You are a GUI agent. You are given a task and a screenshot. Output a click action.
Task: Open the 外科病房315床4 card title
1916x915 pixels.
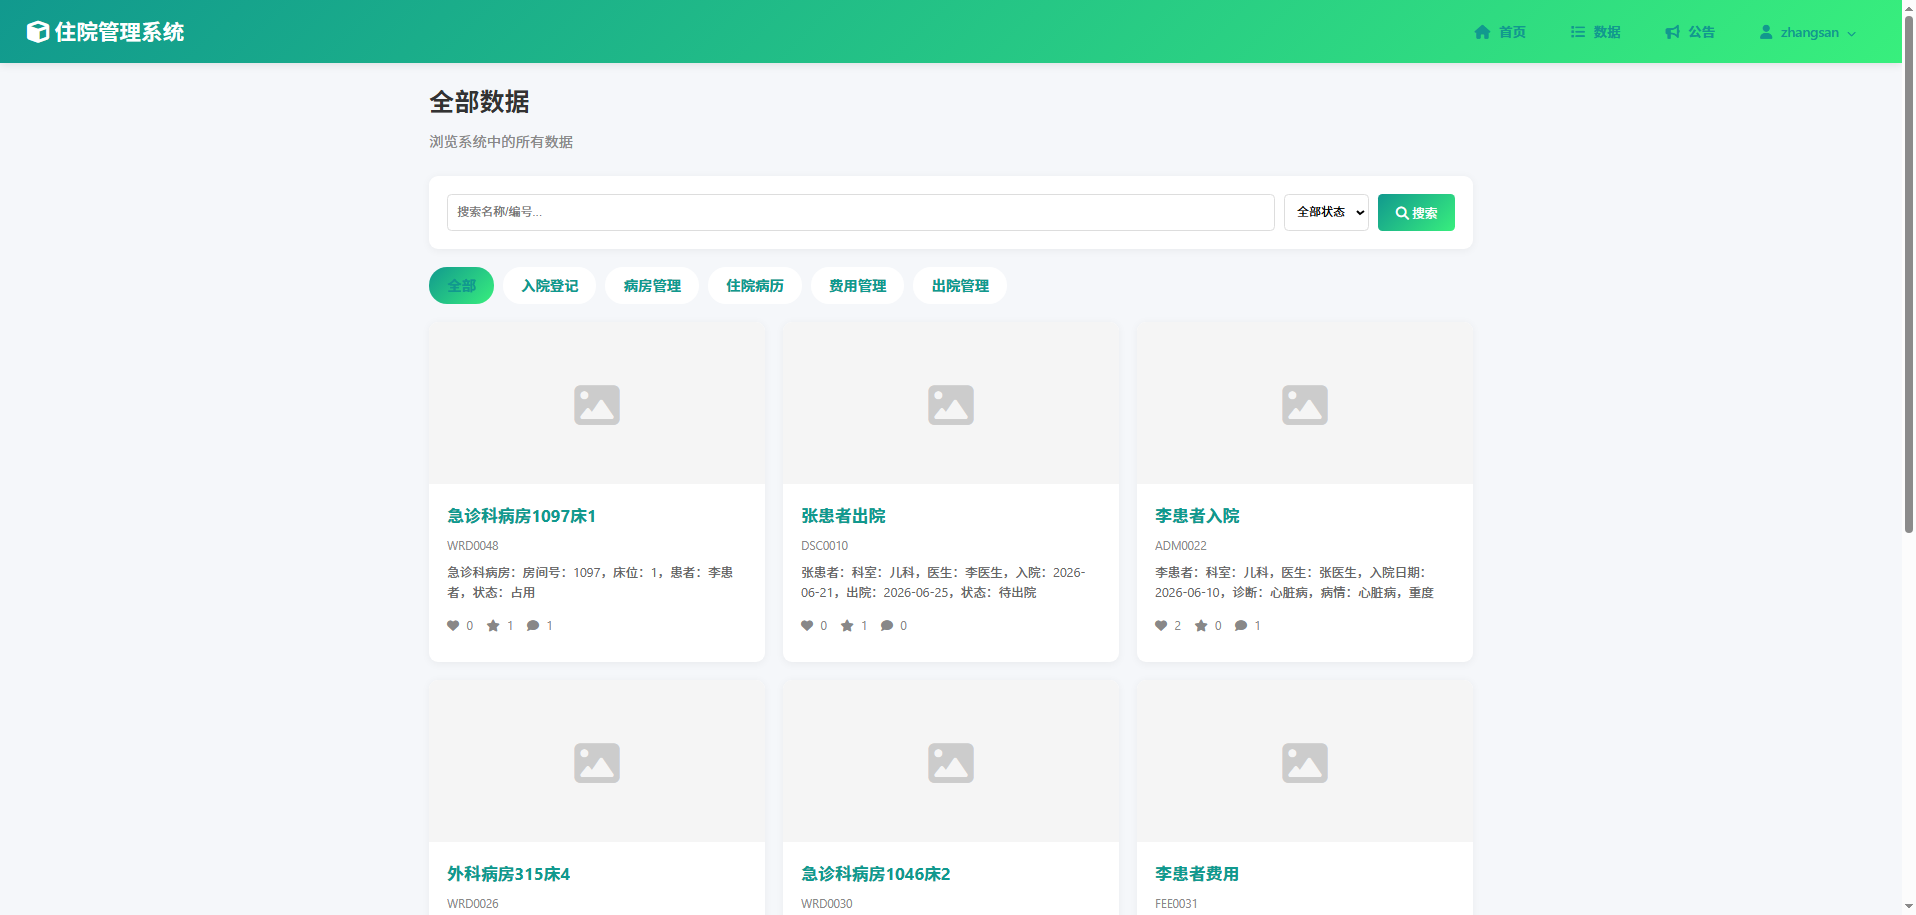[508, 874]
